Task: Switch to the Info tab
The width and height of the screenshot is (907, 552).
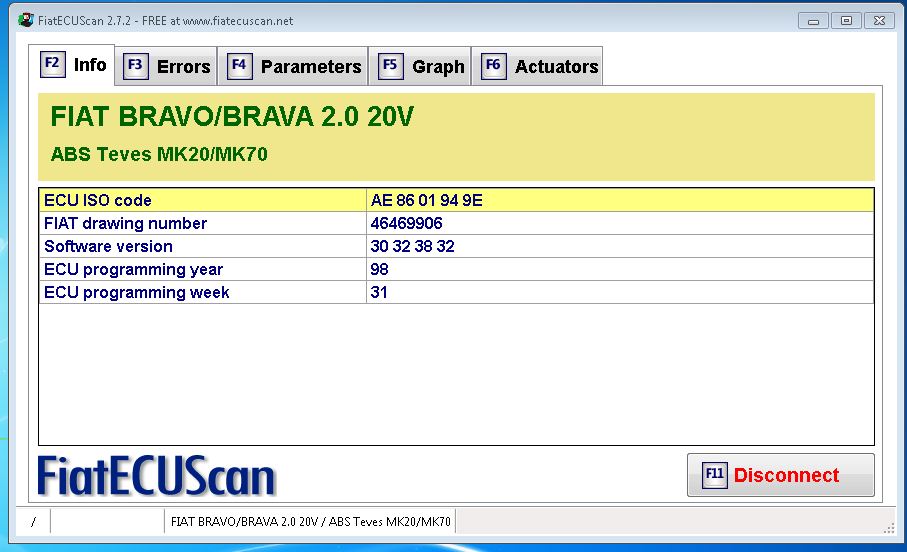Action: 72,64
